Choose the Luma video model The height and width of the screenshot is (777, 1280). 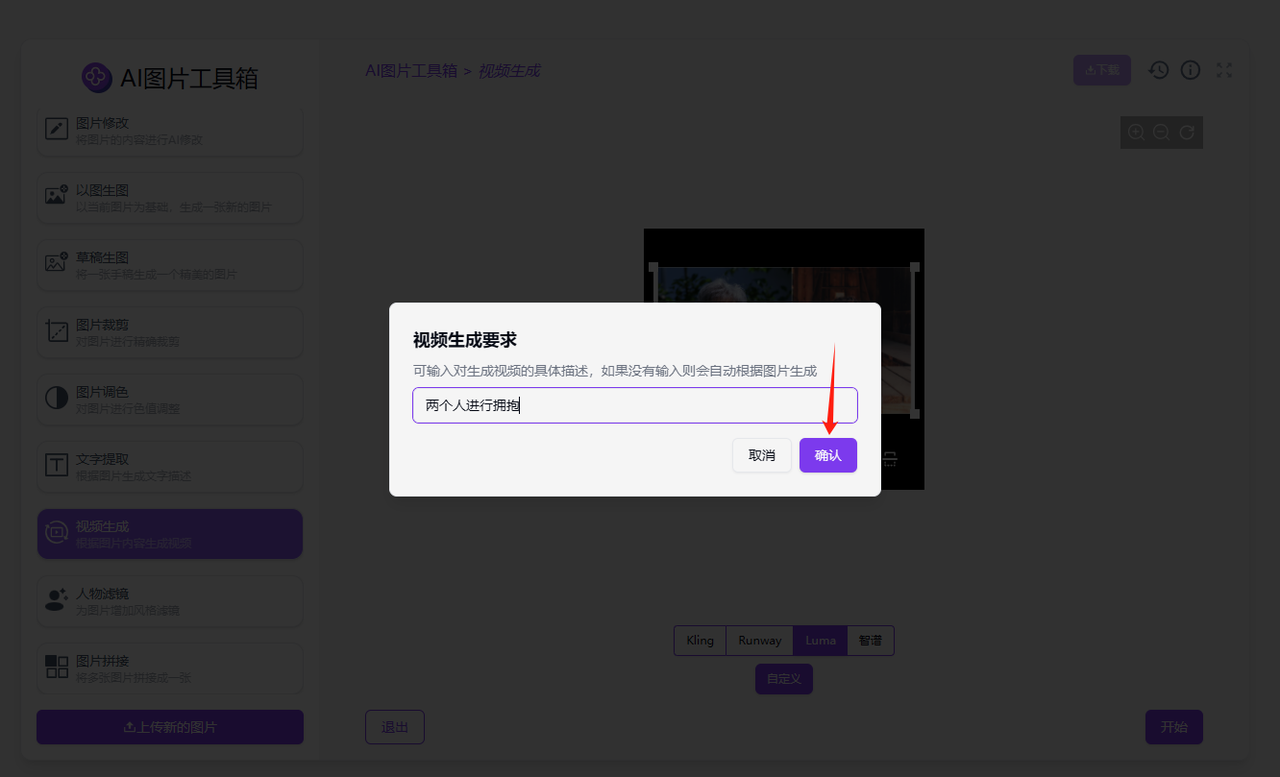[821, 641]
